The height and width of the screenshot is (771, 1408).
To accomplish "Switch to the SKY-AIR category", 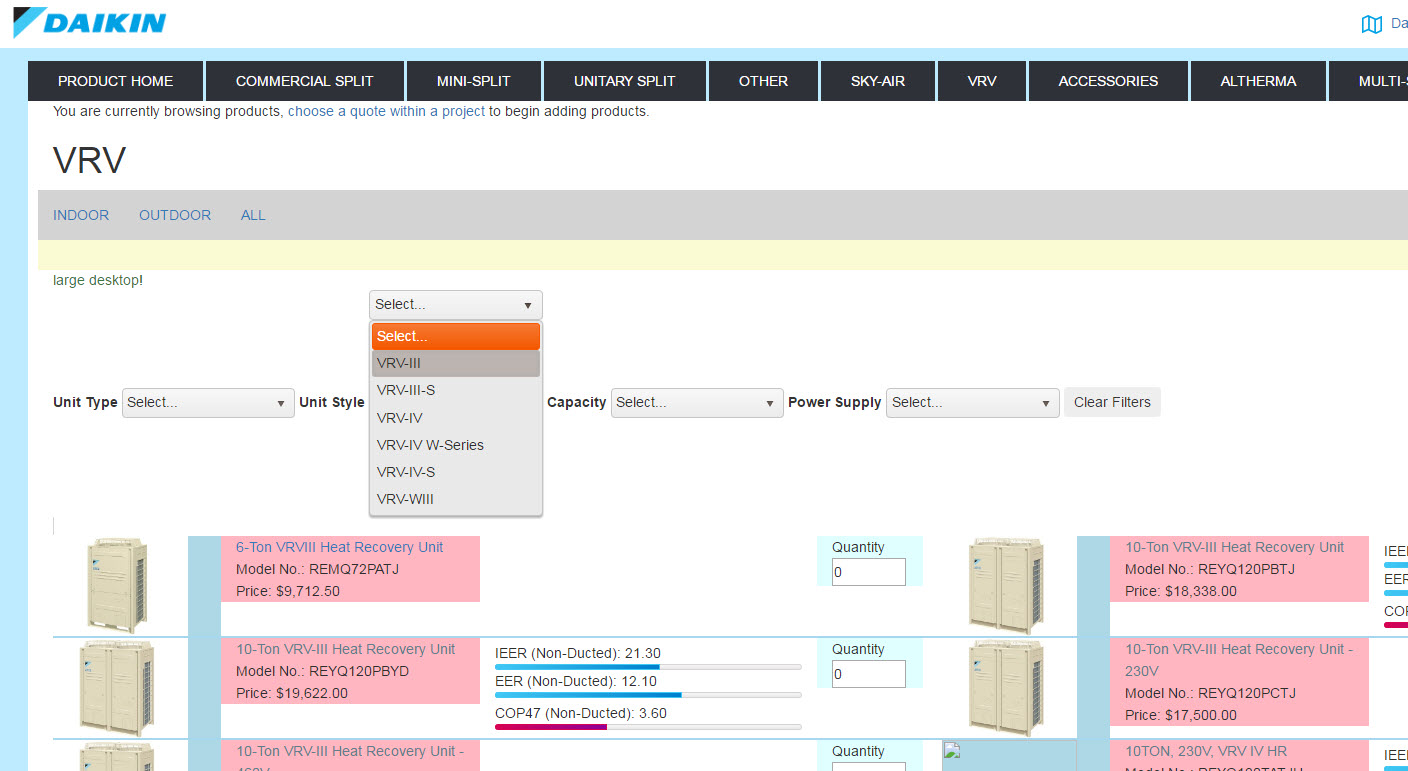I will (878, 81).
